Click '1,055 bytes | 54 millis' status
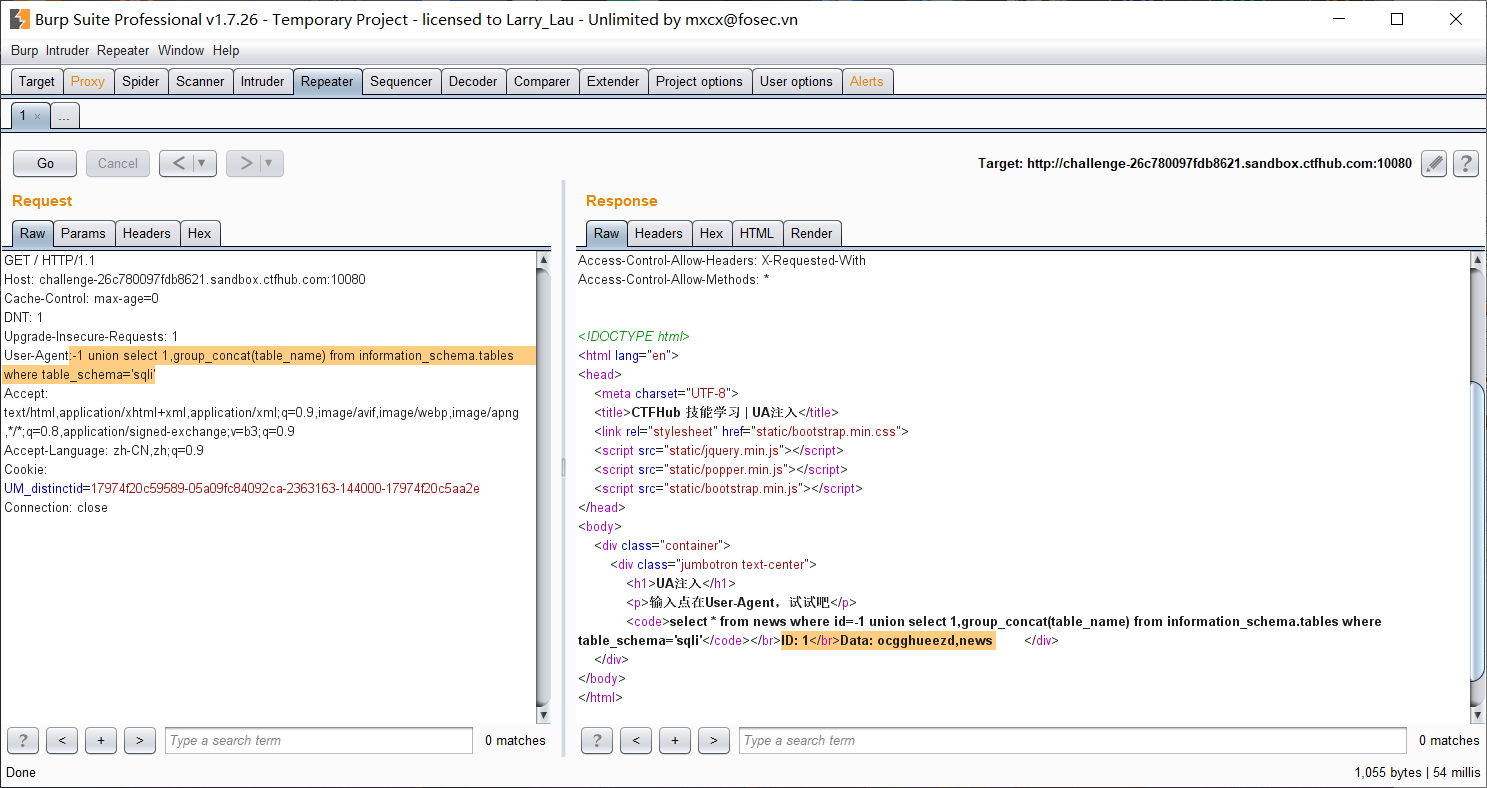The image size is (1487, 788). click(1417, 772)
